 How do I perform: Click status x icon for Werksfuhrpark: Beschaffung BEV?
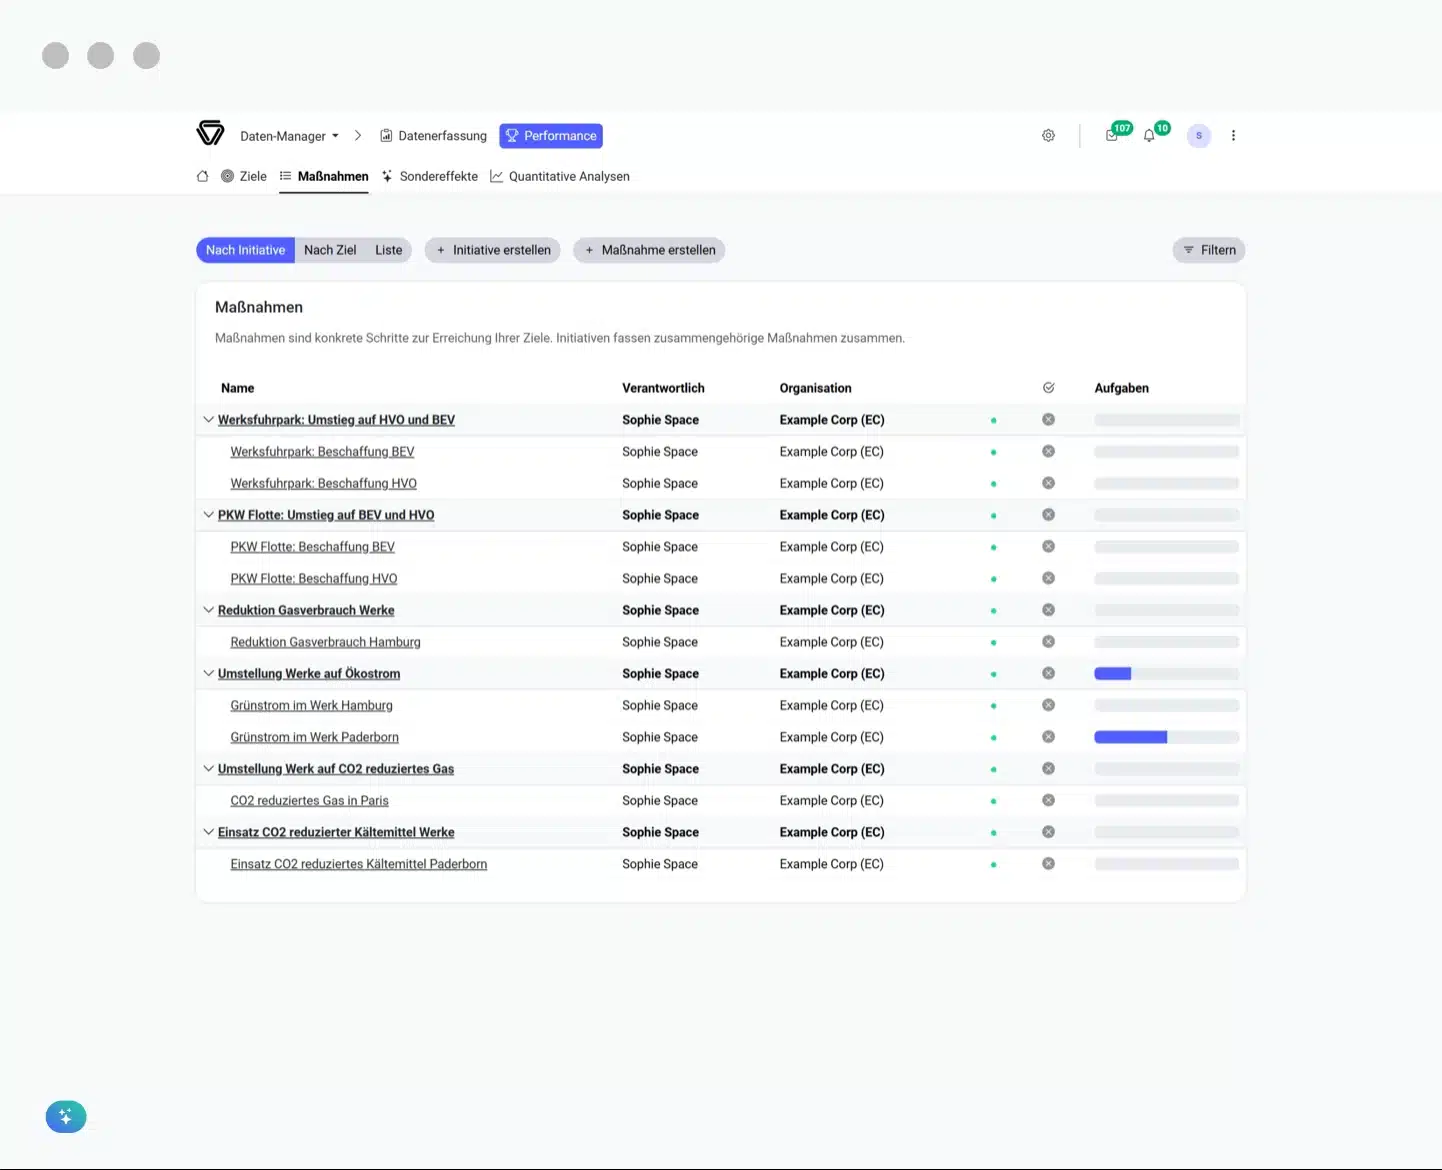click(1048, 451)
